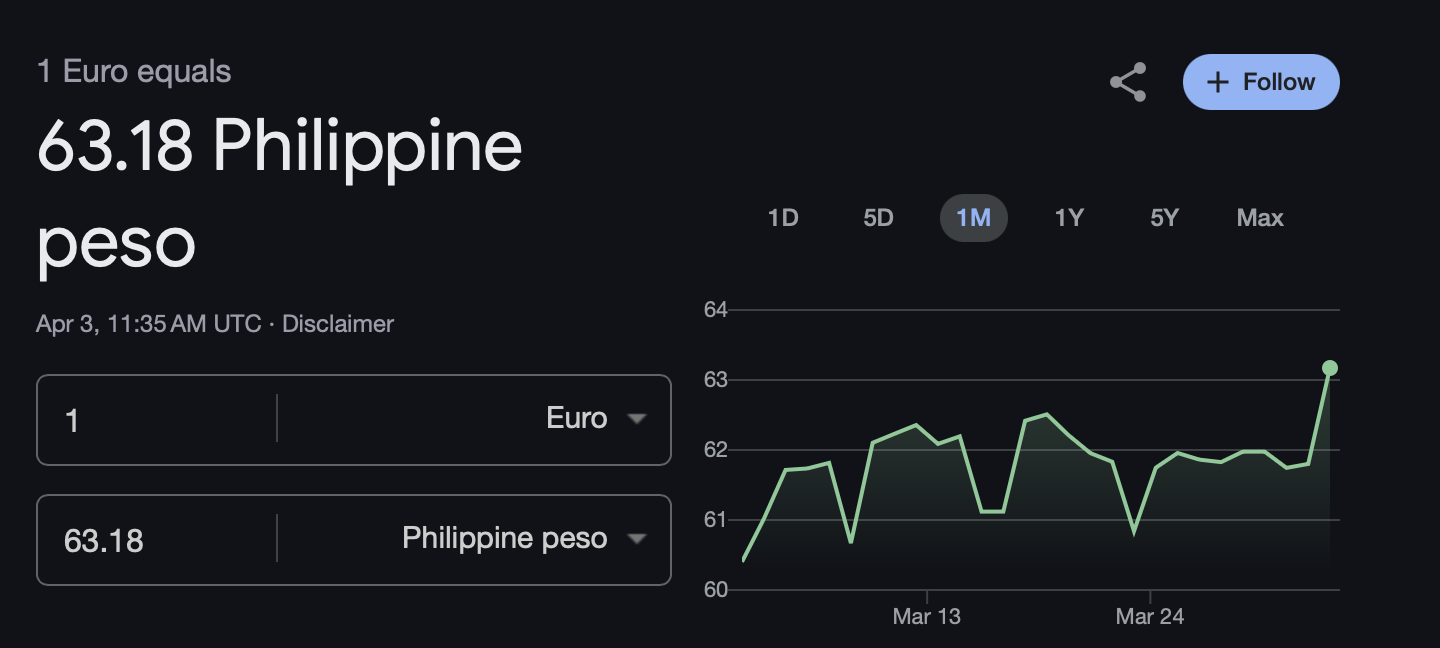Click the green endpoint dot on chart
This screenshot has width=1440, height=648.
tap(1329, 368)
